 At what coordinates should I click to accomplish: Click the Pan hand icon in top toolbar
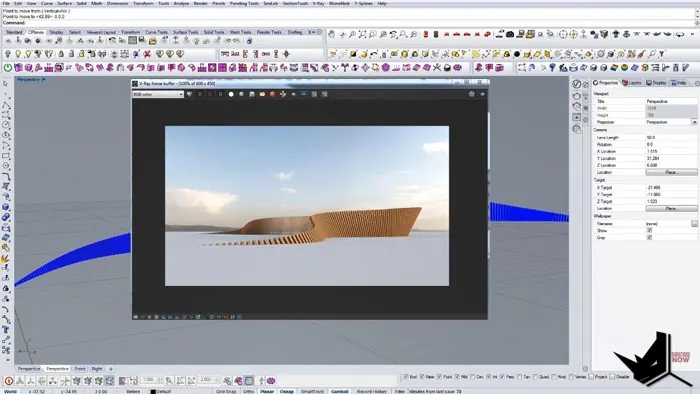pyautogui.click(x=331, y=34)
